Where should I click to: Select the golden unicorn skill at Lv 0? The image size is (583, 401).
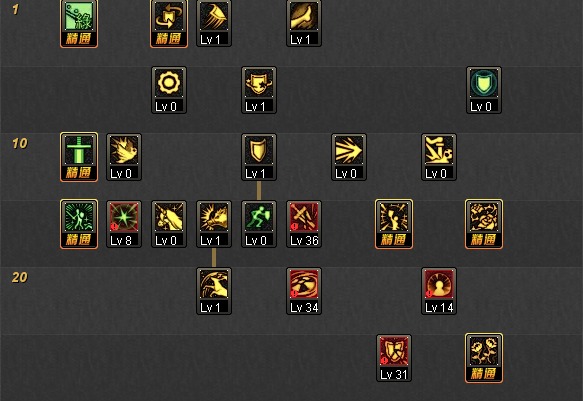pos(169,224)
